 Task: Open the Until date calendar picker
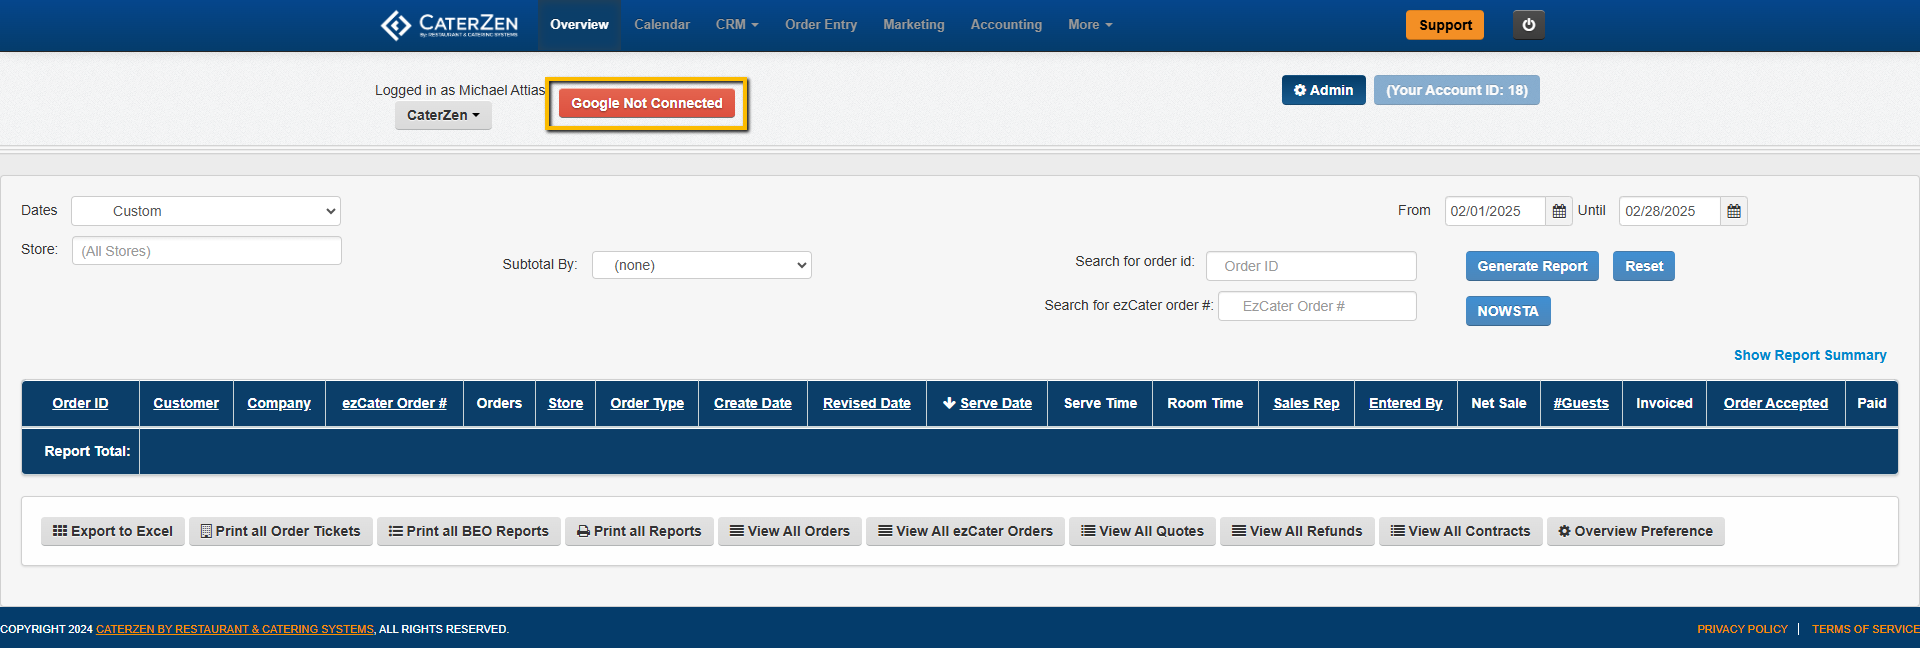point(1734,211)
